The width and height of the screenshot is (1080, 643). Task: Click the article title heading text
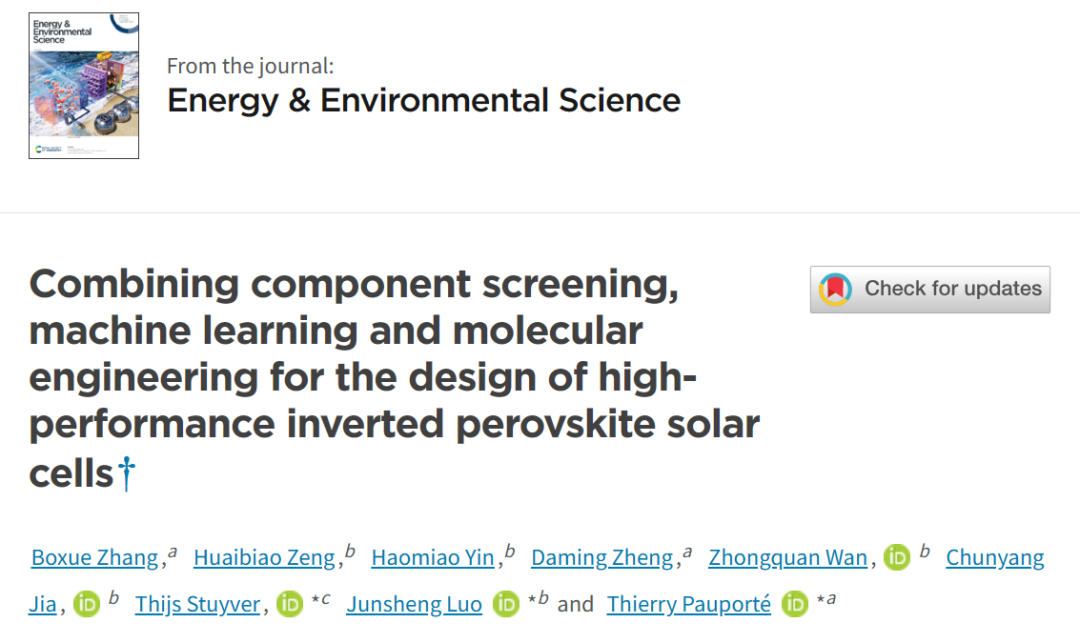coord(394,378)
